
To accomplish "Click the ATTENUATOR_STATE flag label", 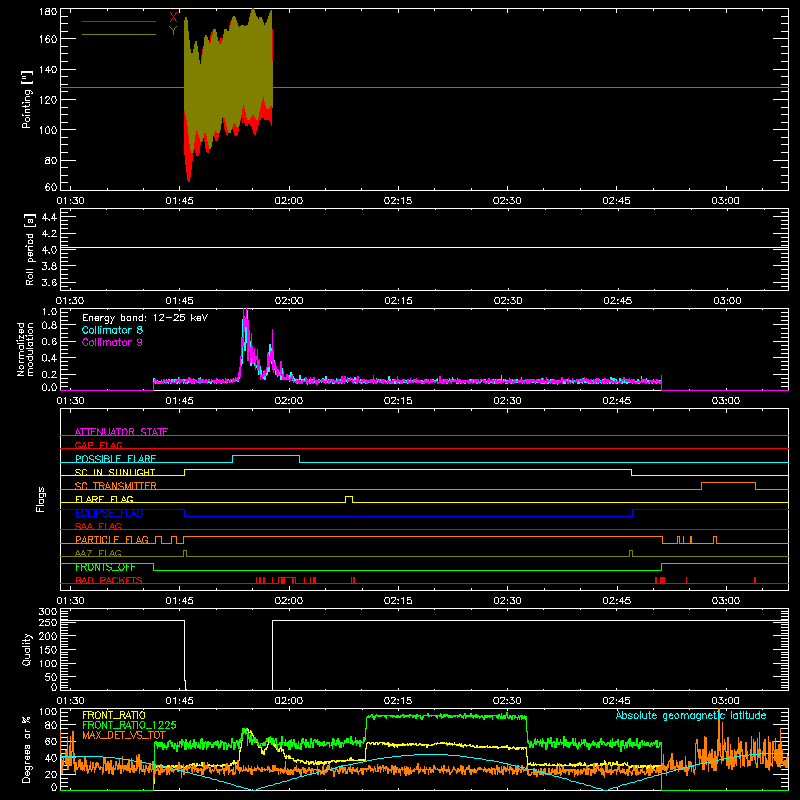I will (121, 432).
